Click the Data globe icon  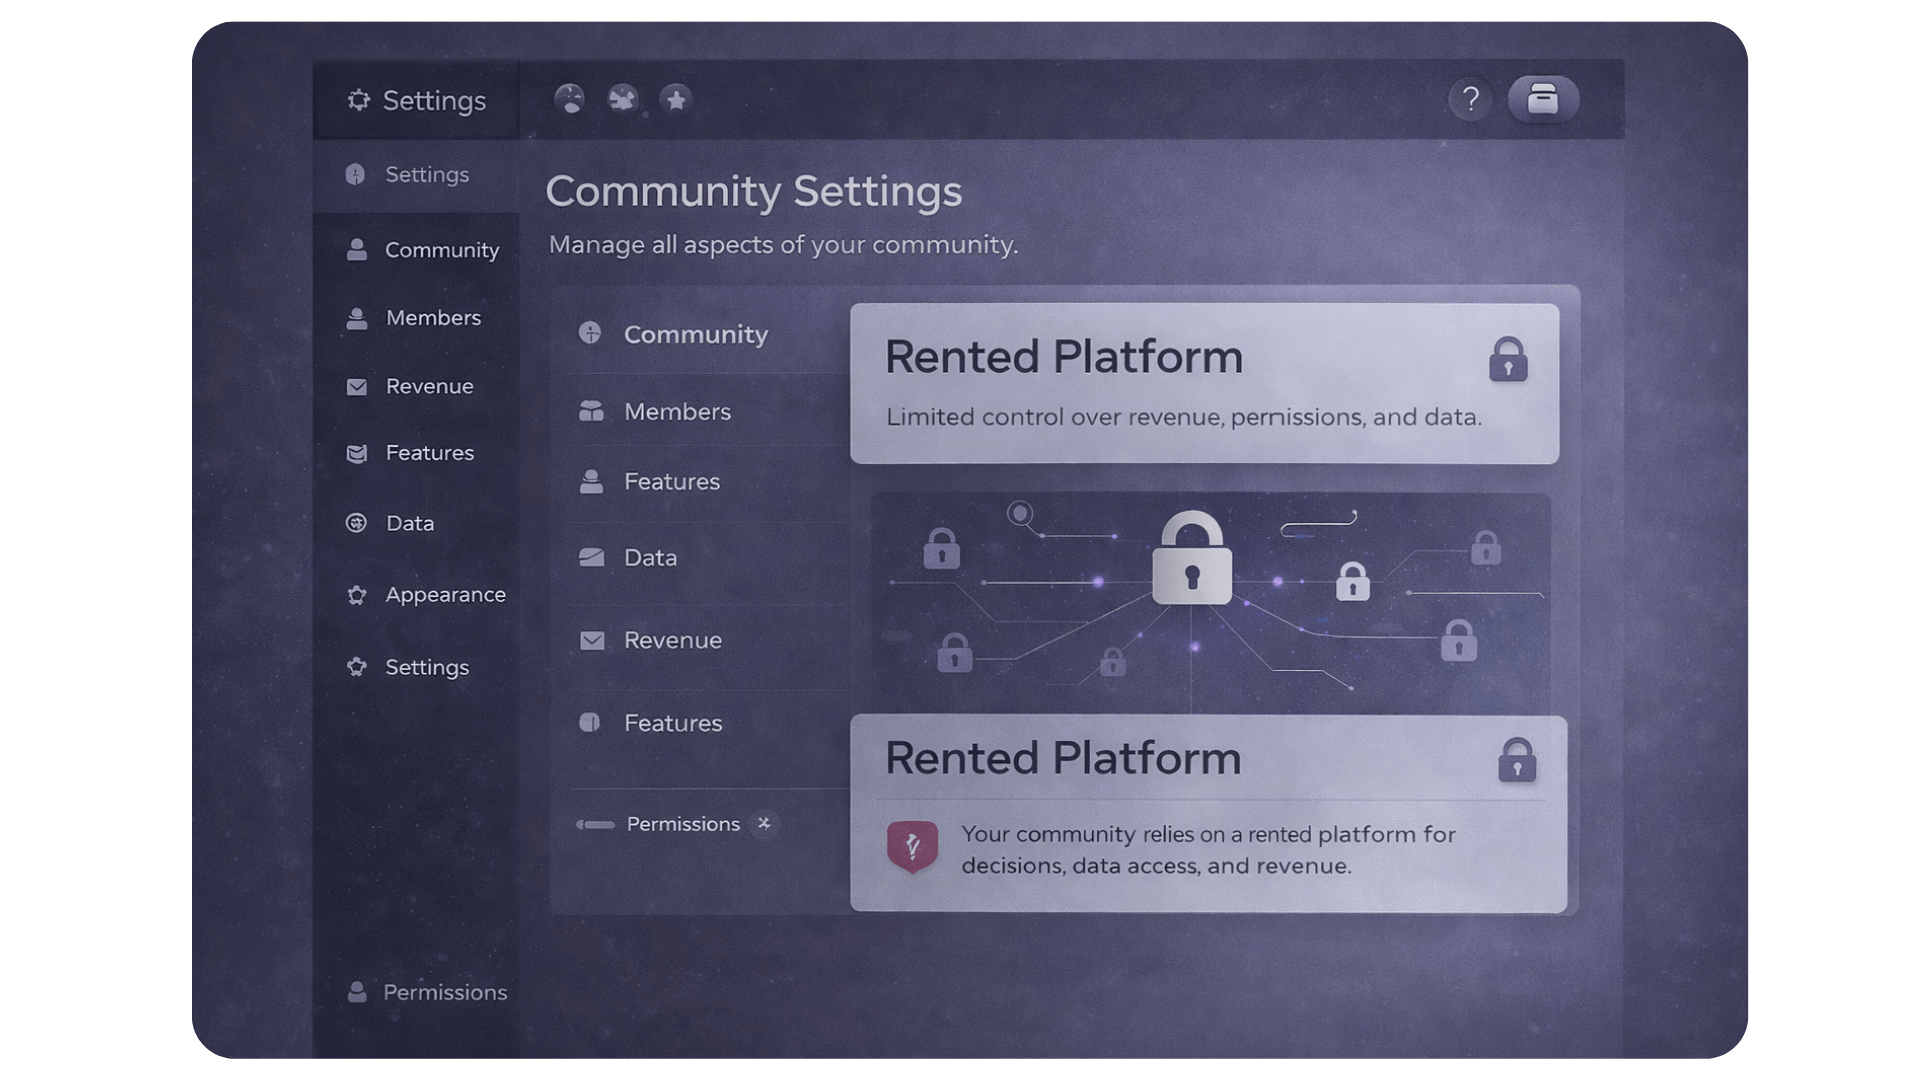(x=357, y=523)
